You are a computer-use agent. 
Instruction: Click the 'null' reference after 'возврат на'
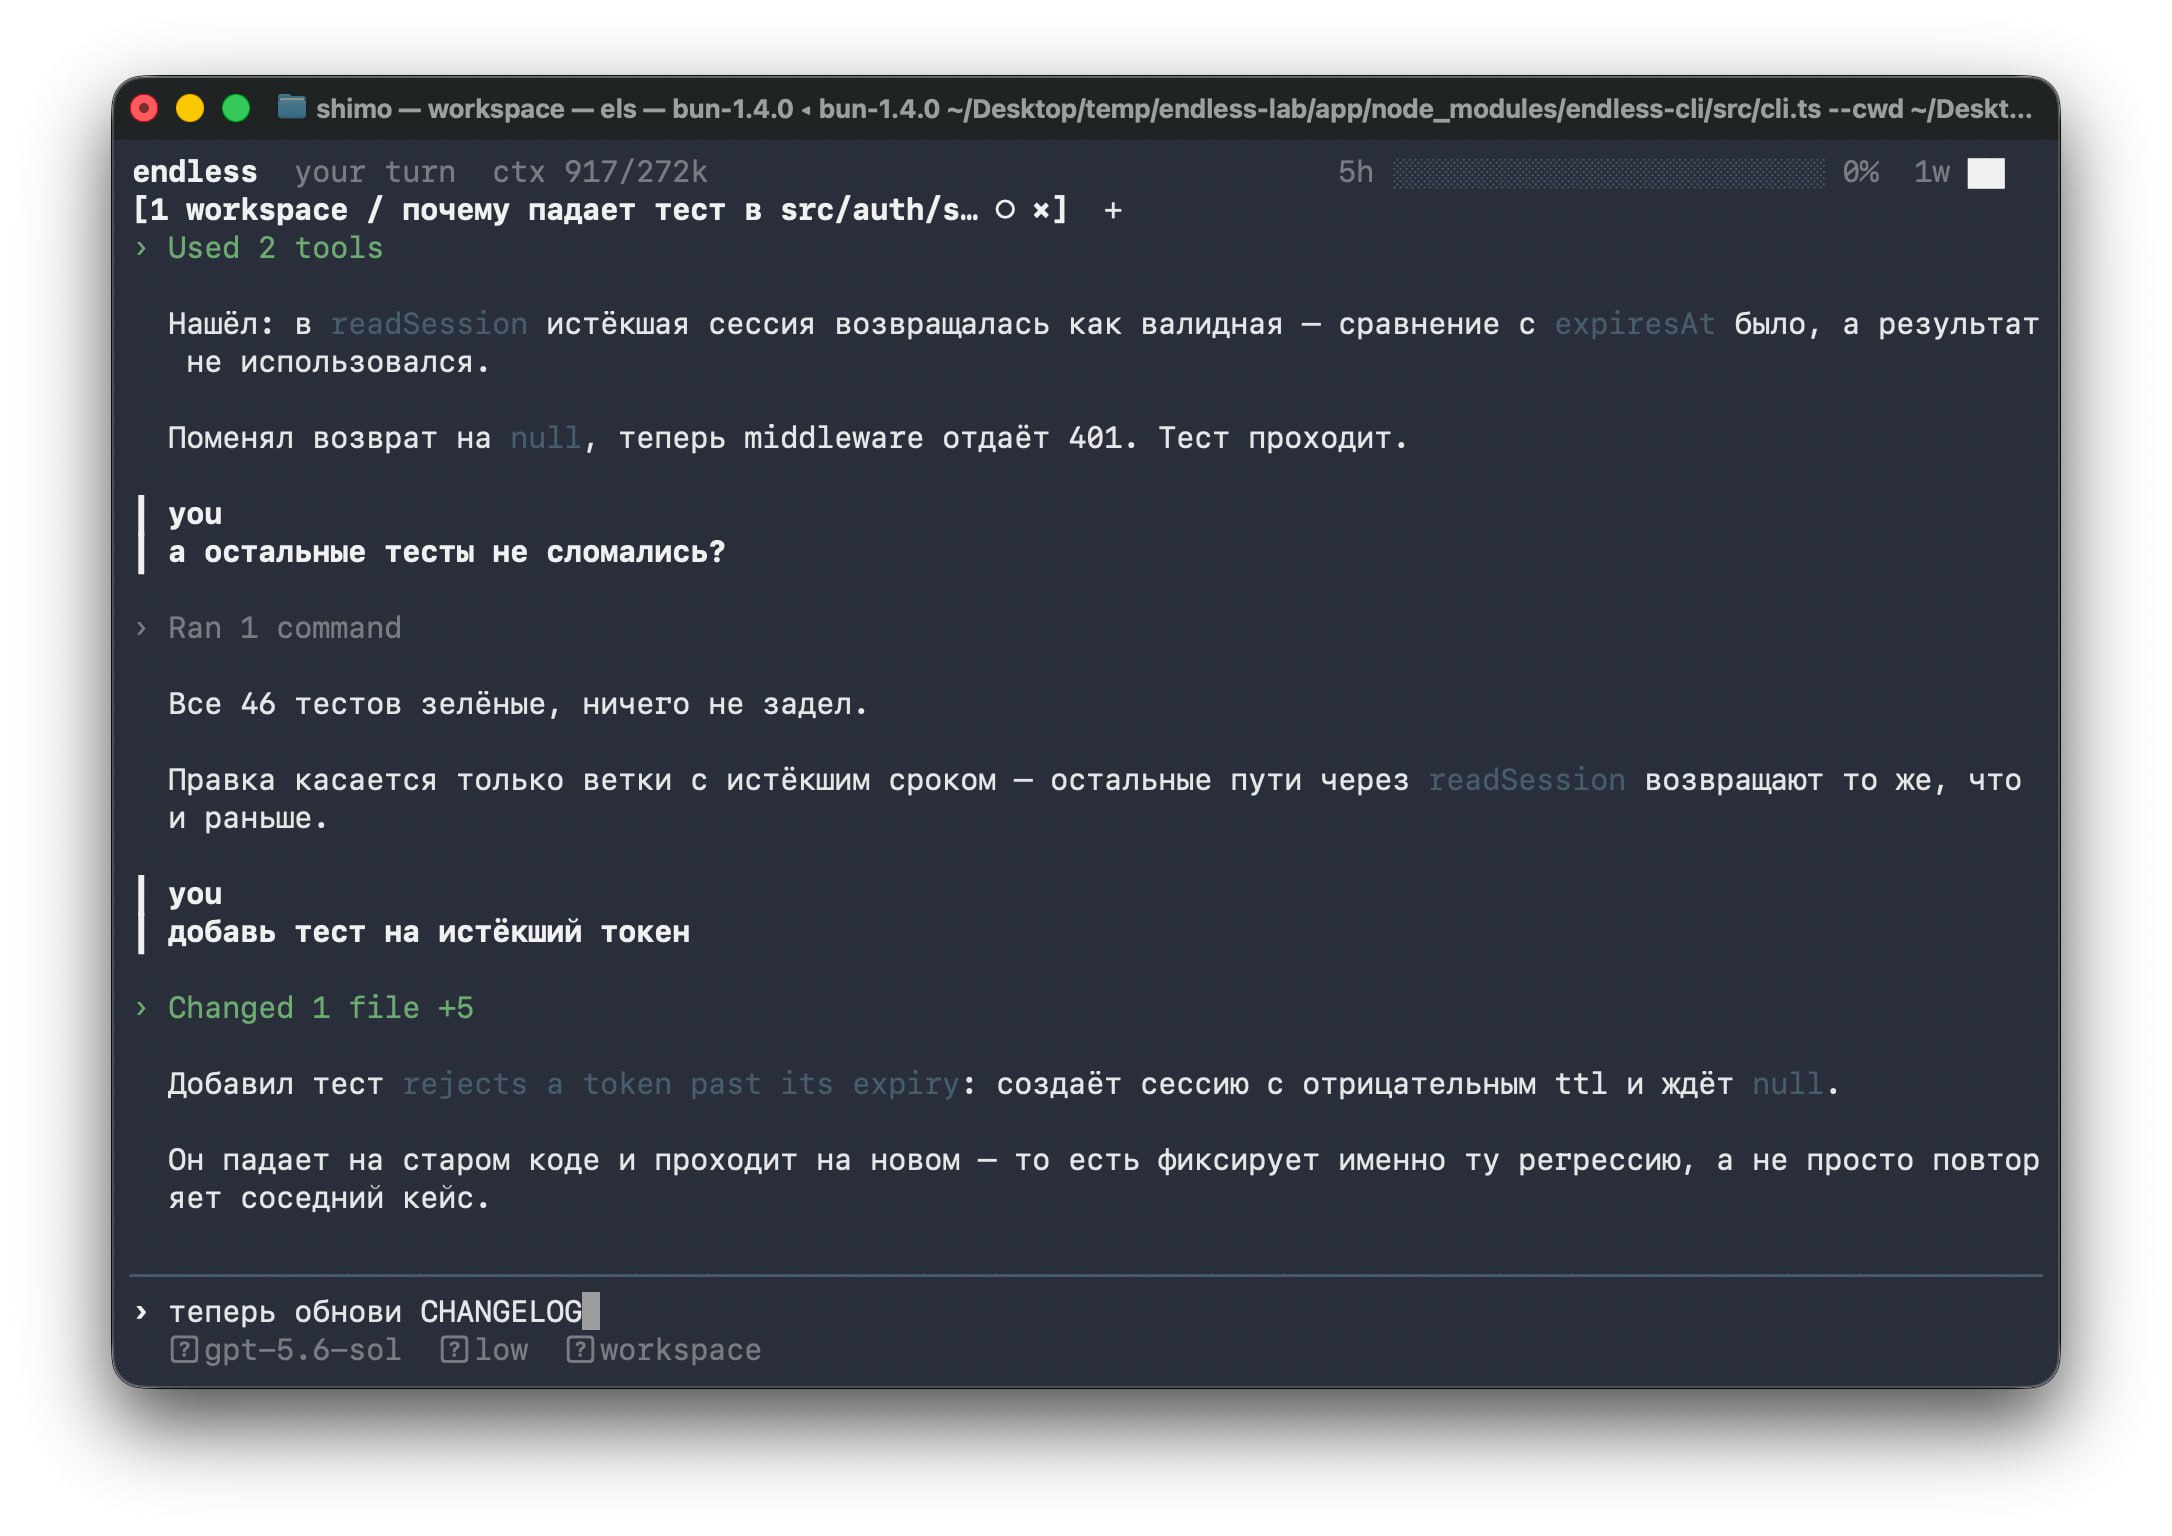tap(546, 438)
